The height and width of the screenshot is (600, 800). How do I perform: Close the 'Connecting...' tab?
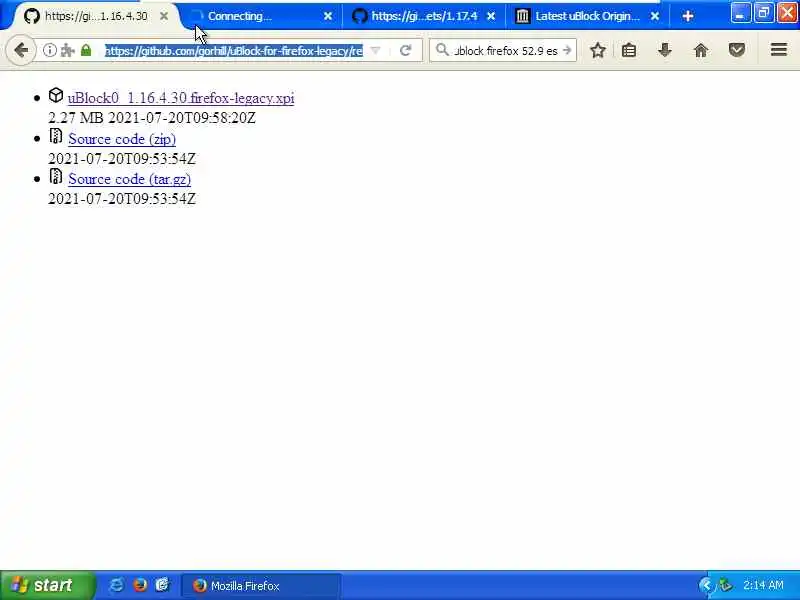coord(328,16)
